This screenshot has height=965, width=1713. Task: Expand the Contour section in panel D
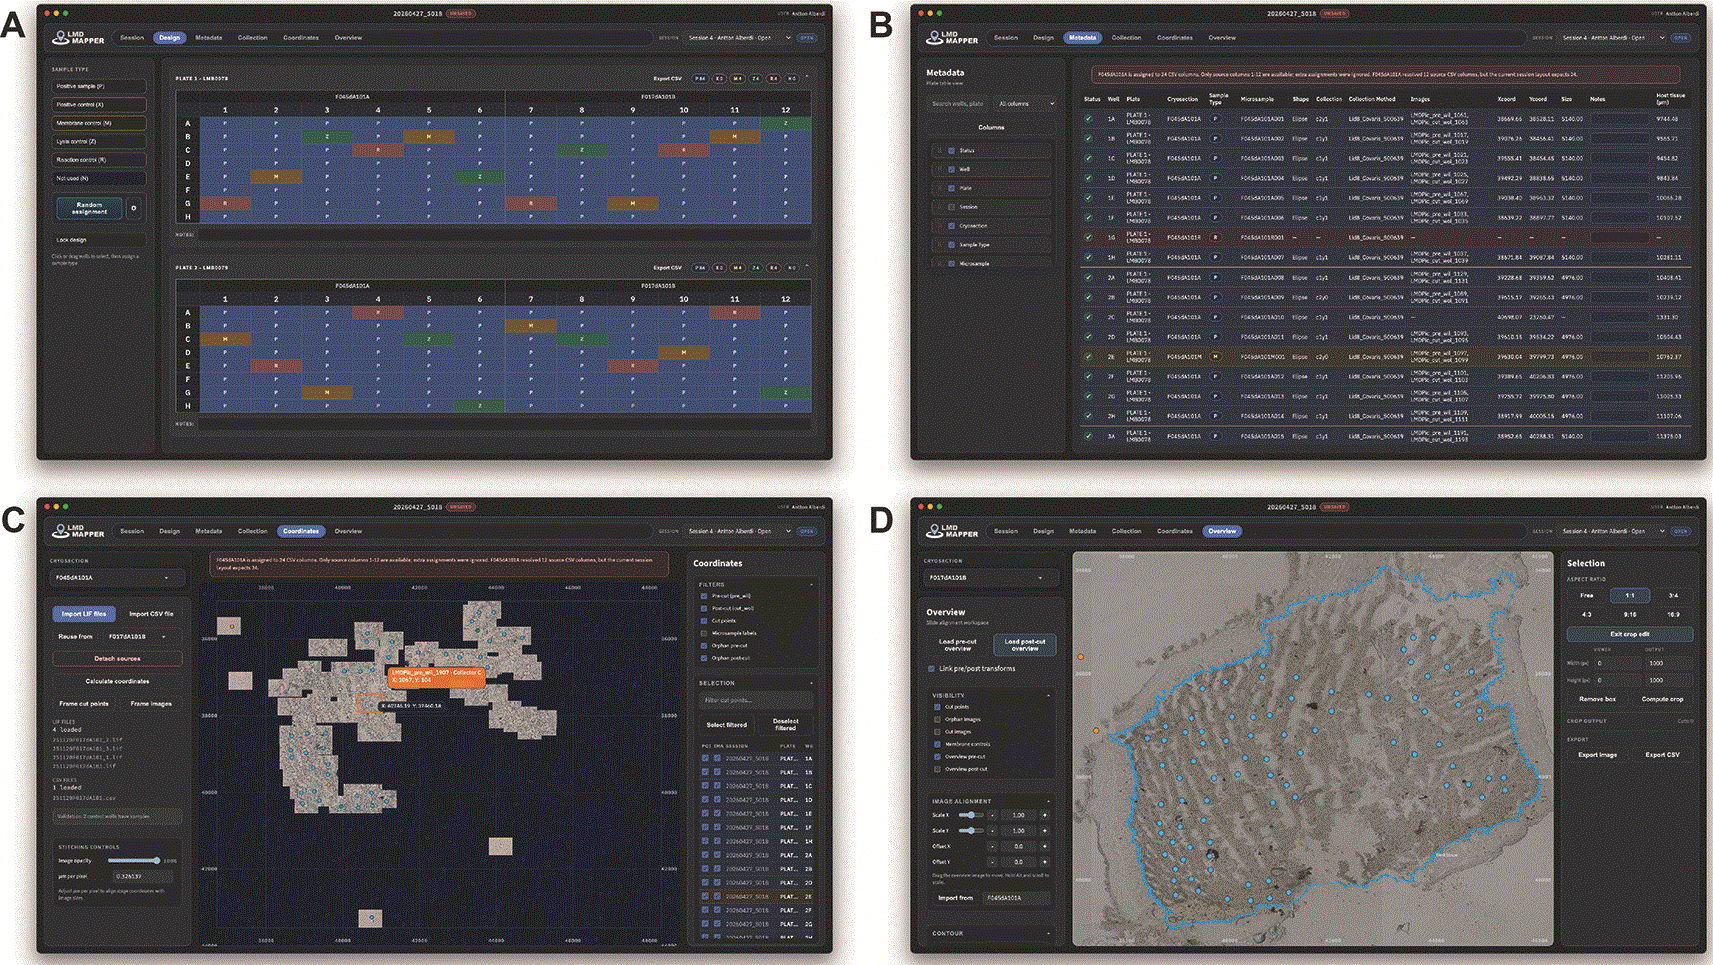point(990,934)
